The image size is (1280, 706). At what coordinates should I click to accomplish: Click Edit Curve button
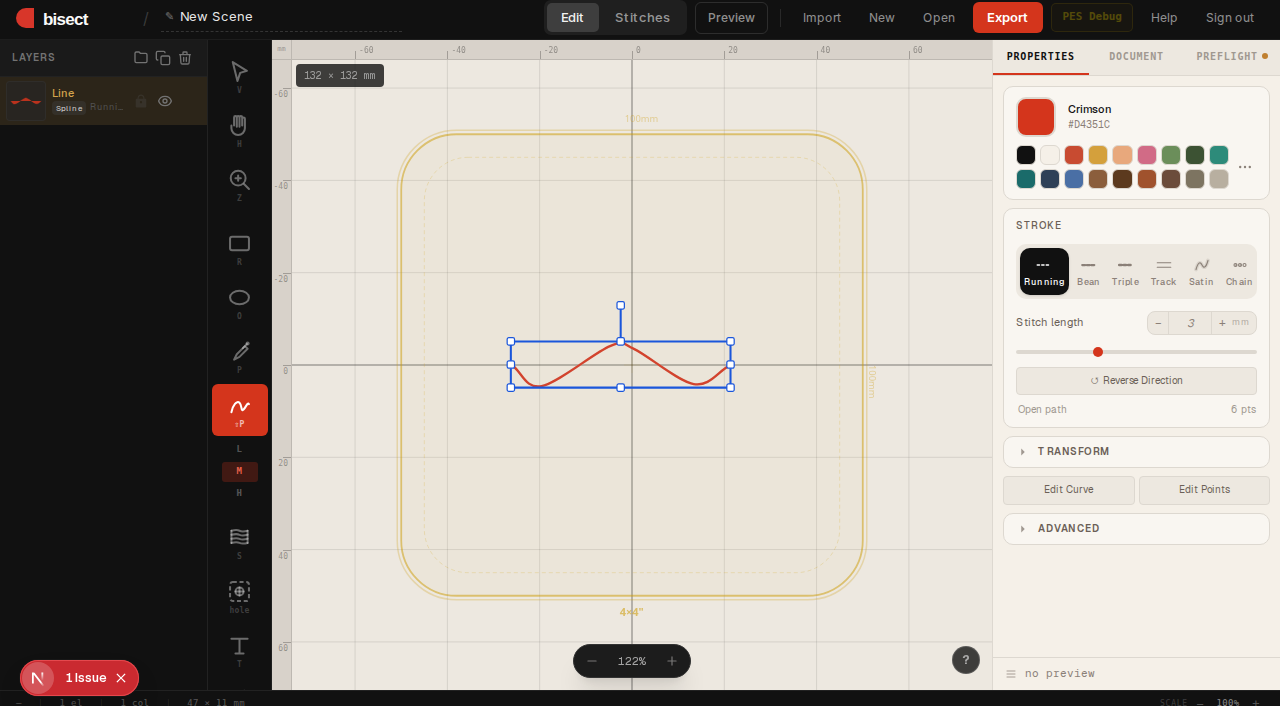1069,490
